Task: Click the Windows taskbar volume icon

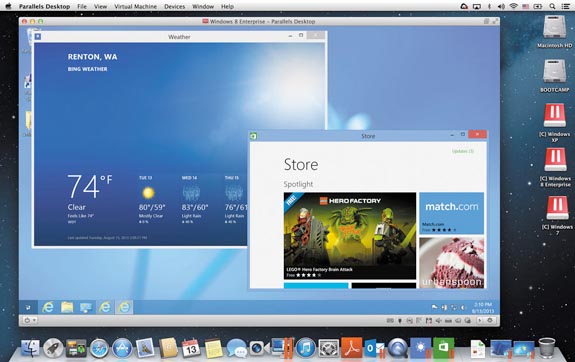Action: point(463,307)
